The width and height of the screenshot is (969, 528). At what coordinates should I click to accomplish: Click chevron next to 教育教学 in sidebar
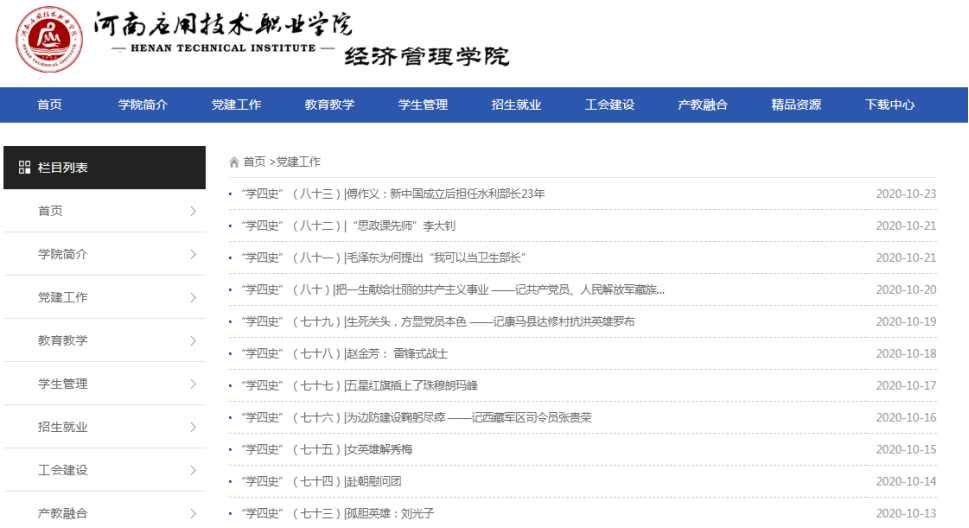pos(193,341)
